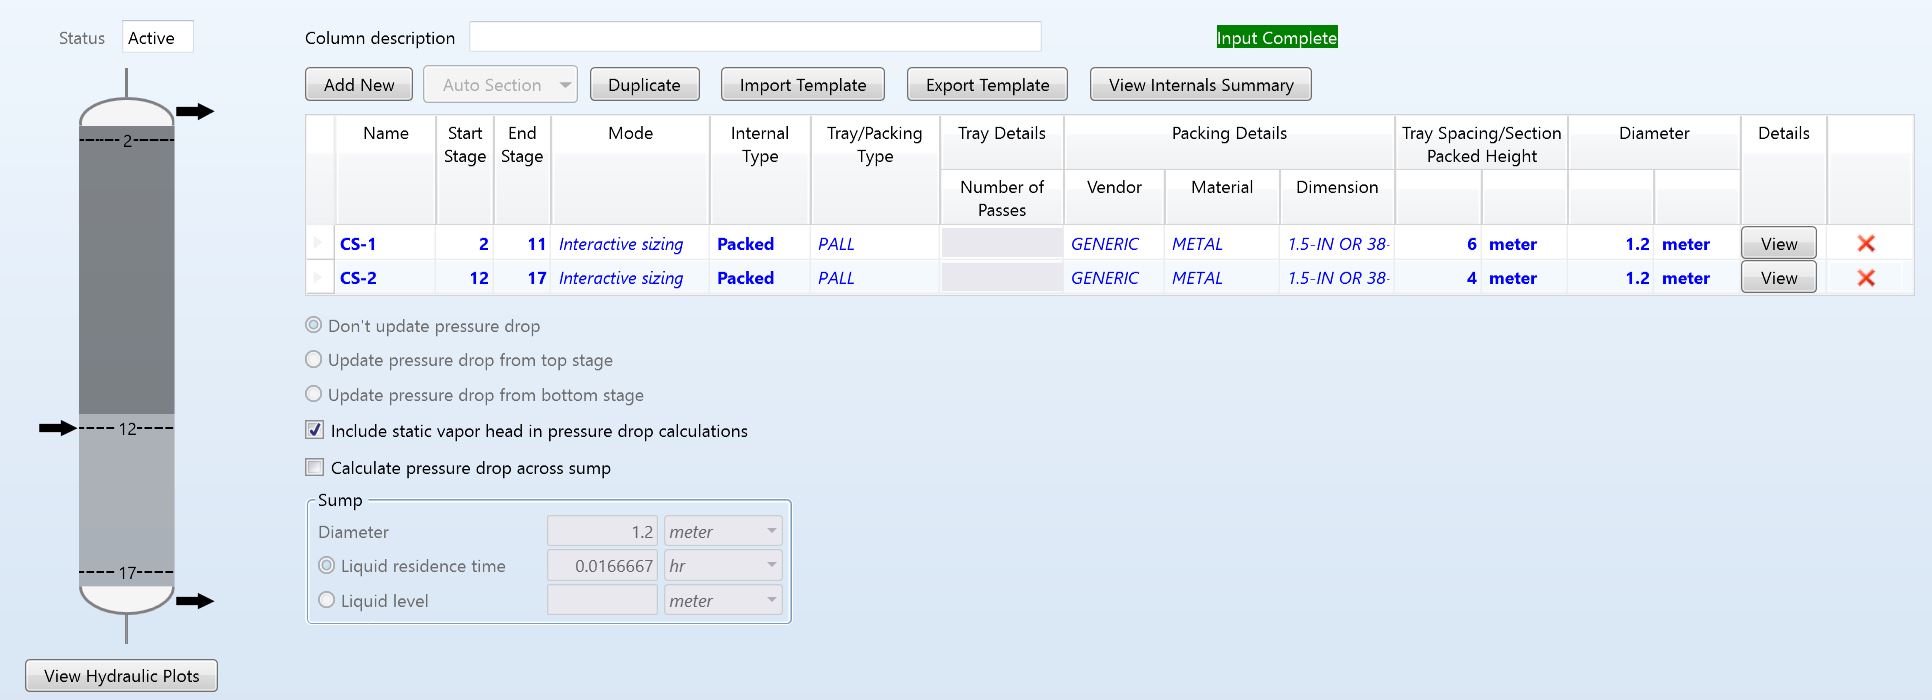This screenshot has height=700, width=1932.
Task: Click the bottom outlet arrow on column
Action: click(195, 601)
